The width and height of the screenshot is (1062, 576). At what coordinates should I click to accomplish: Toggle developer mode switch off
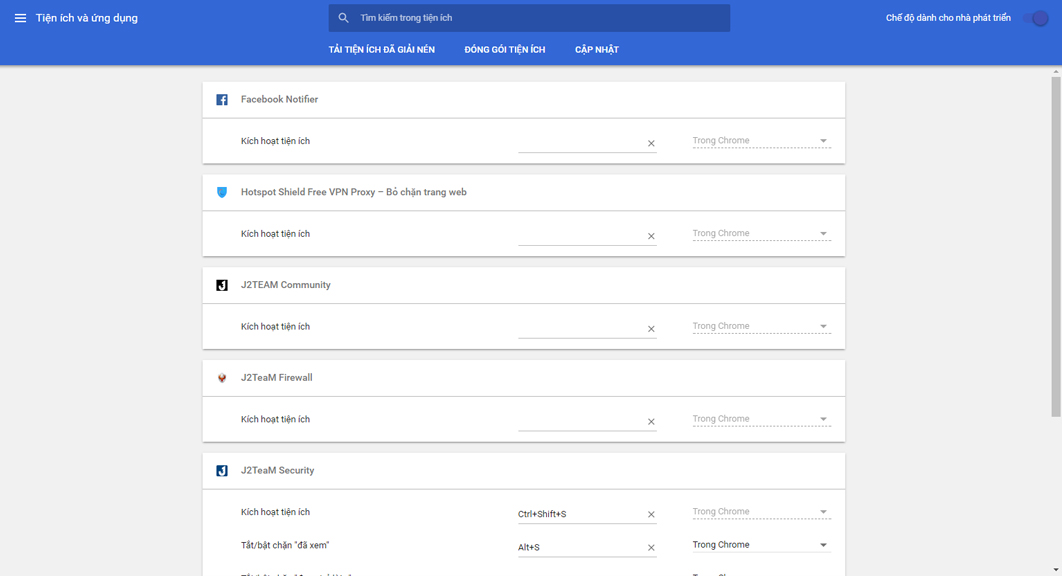tap(1036, 18)
